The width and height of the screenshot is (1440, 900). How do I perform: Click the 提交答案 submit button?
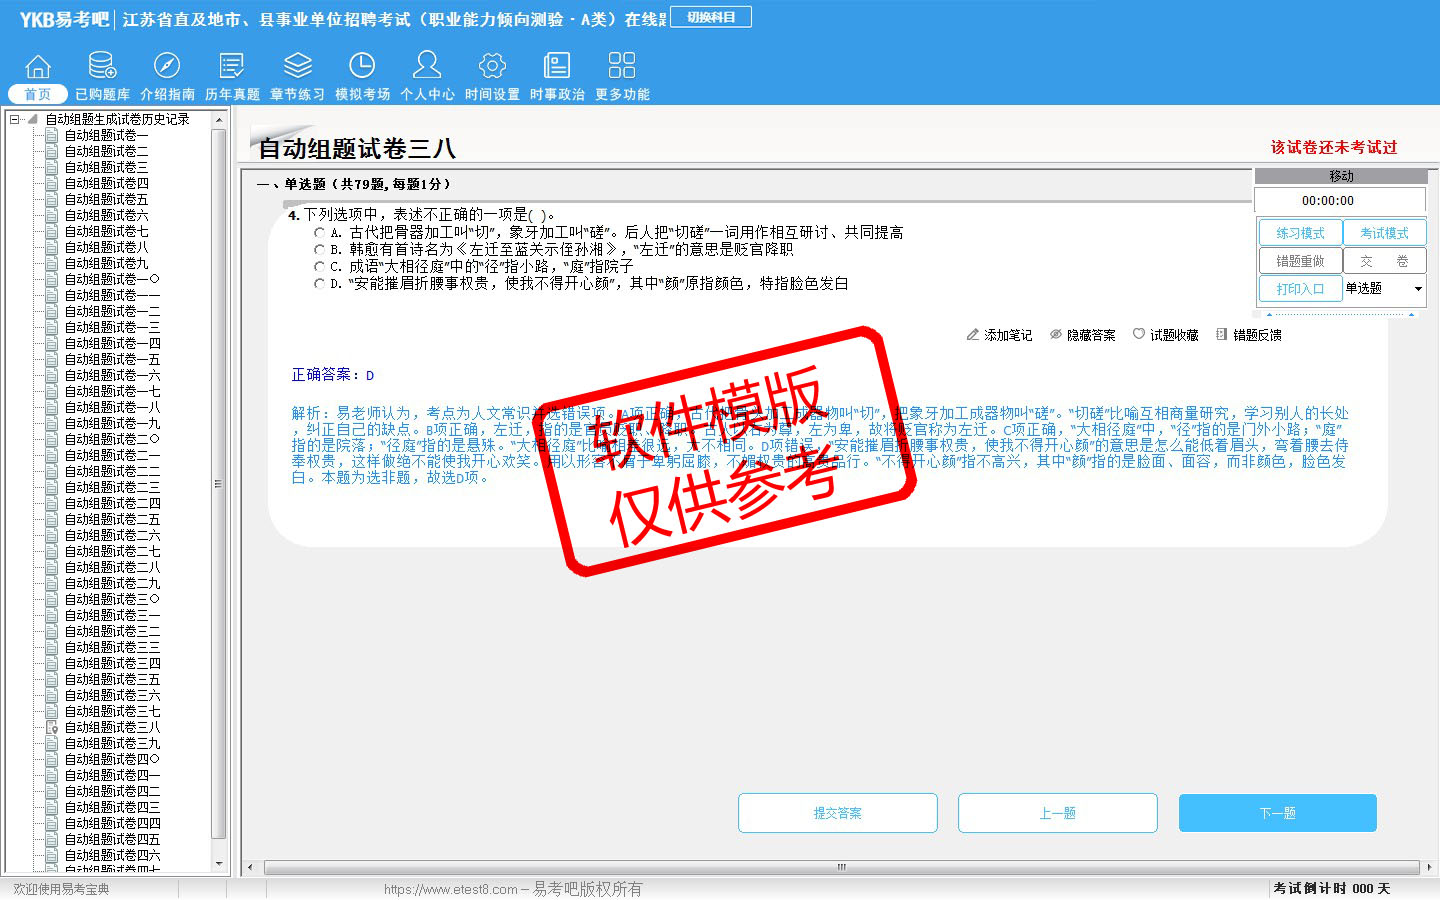pyautogui.click(x=837, y=813)
